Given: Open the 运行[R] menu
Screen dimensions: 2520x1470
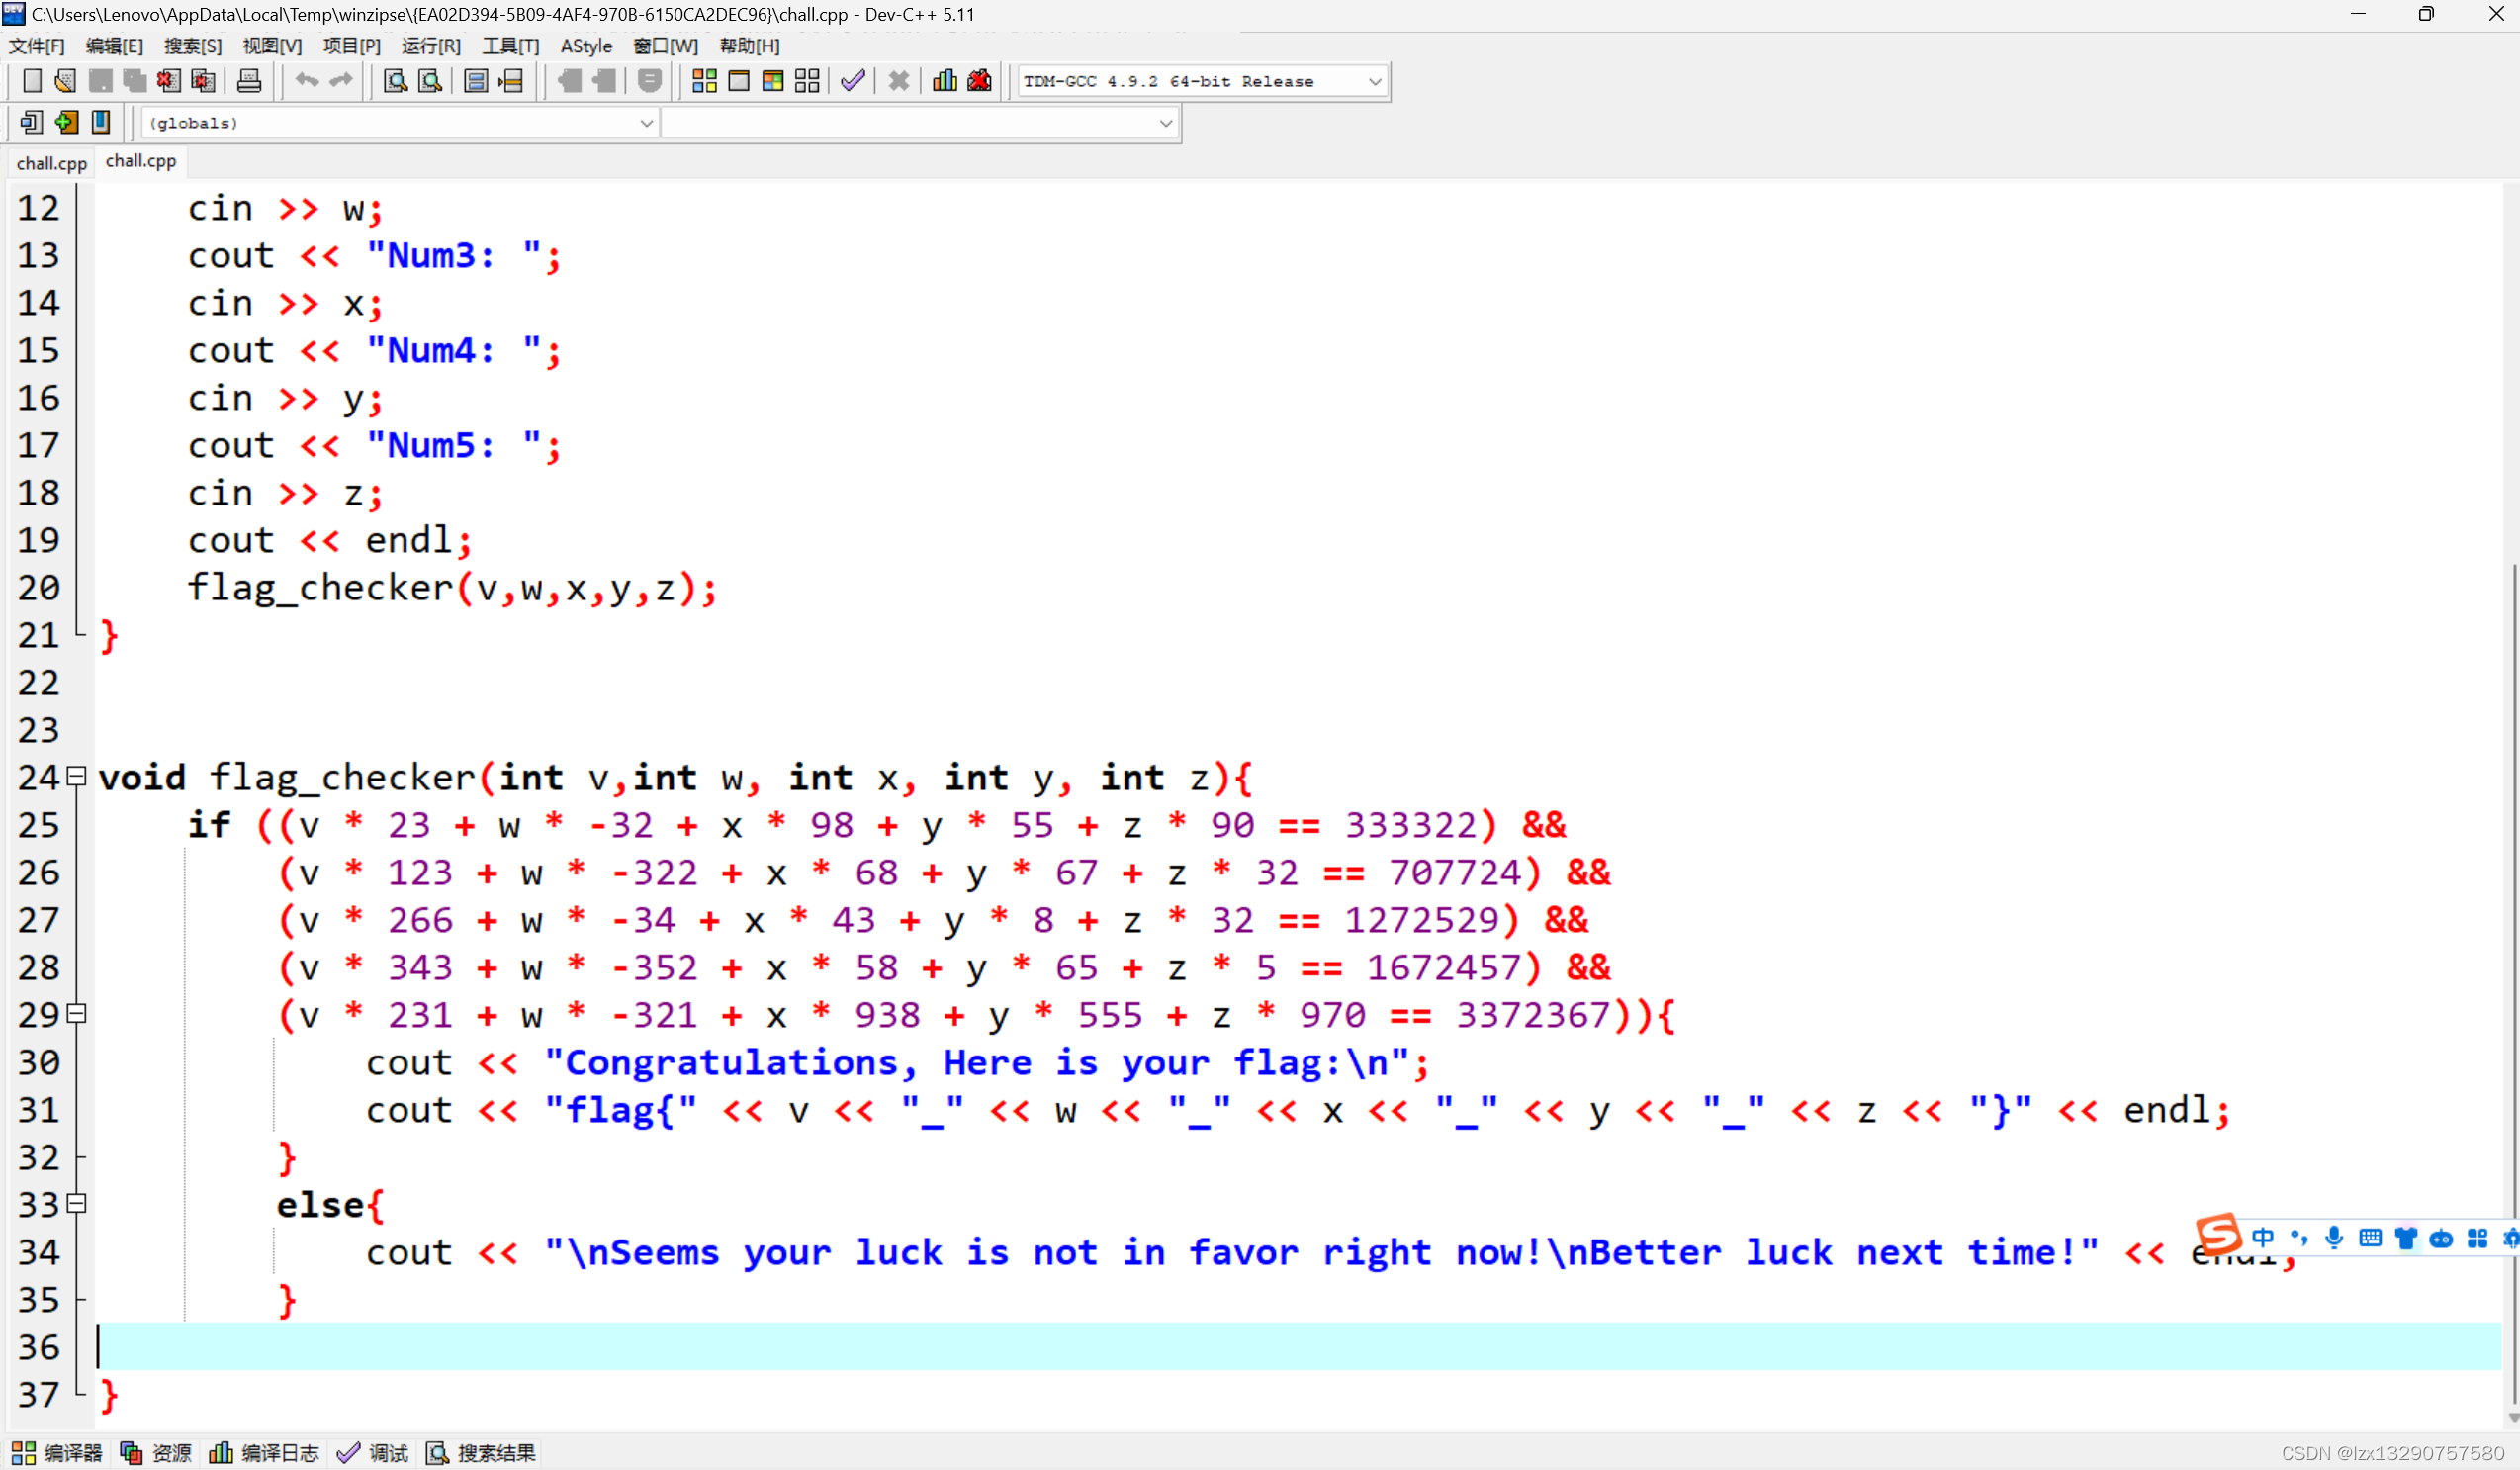Looking at the screenshot, I should [x=430, y=46].
